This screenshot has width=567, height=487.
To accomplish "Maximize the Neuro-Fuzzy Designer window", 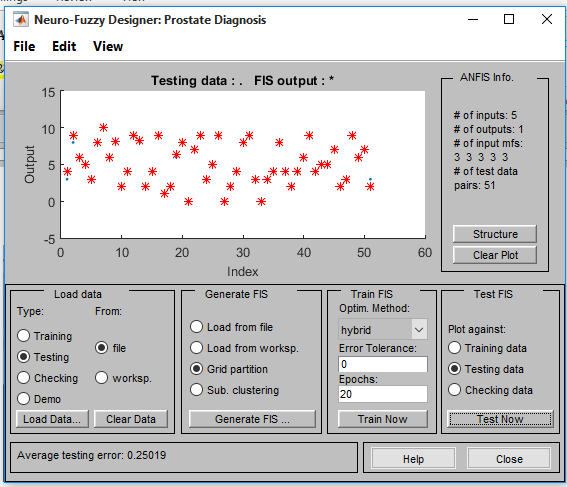I will tap(509, 19).
